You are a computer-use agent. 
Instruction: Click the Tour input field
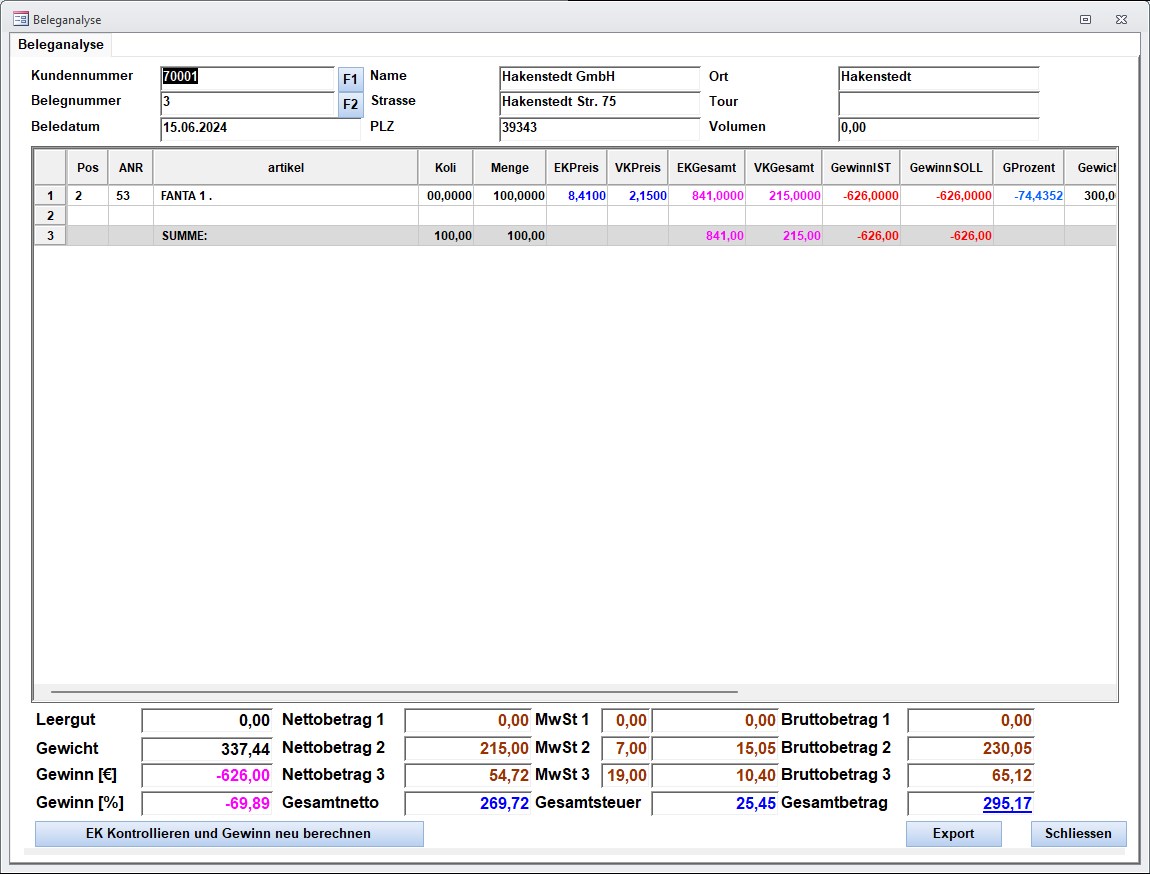pyautogui.click(x=938, y=102)
